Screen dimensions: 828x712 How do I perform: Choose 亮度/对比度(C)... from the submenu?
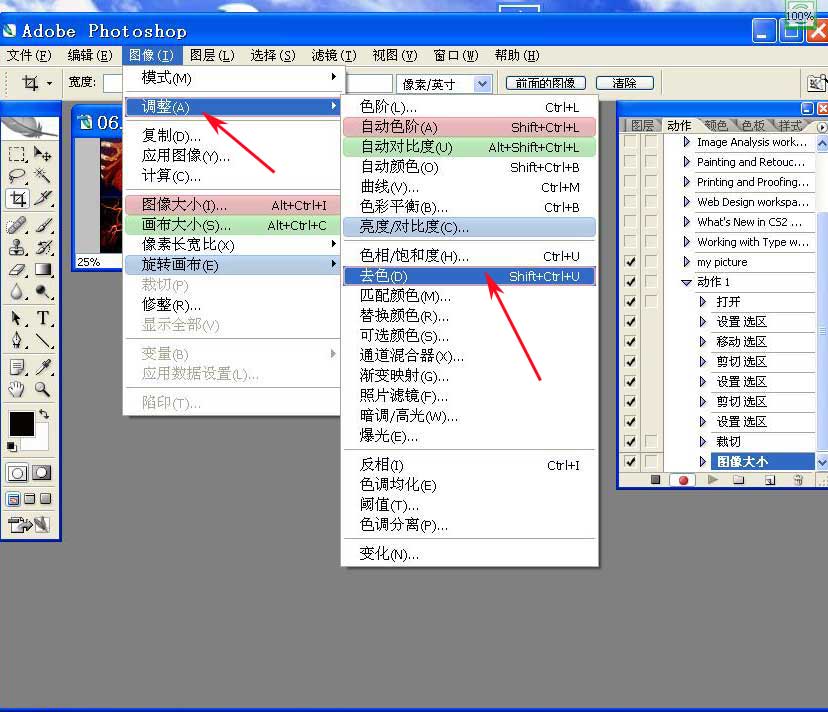(x=469, y=227)
